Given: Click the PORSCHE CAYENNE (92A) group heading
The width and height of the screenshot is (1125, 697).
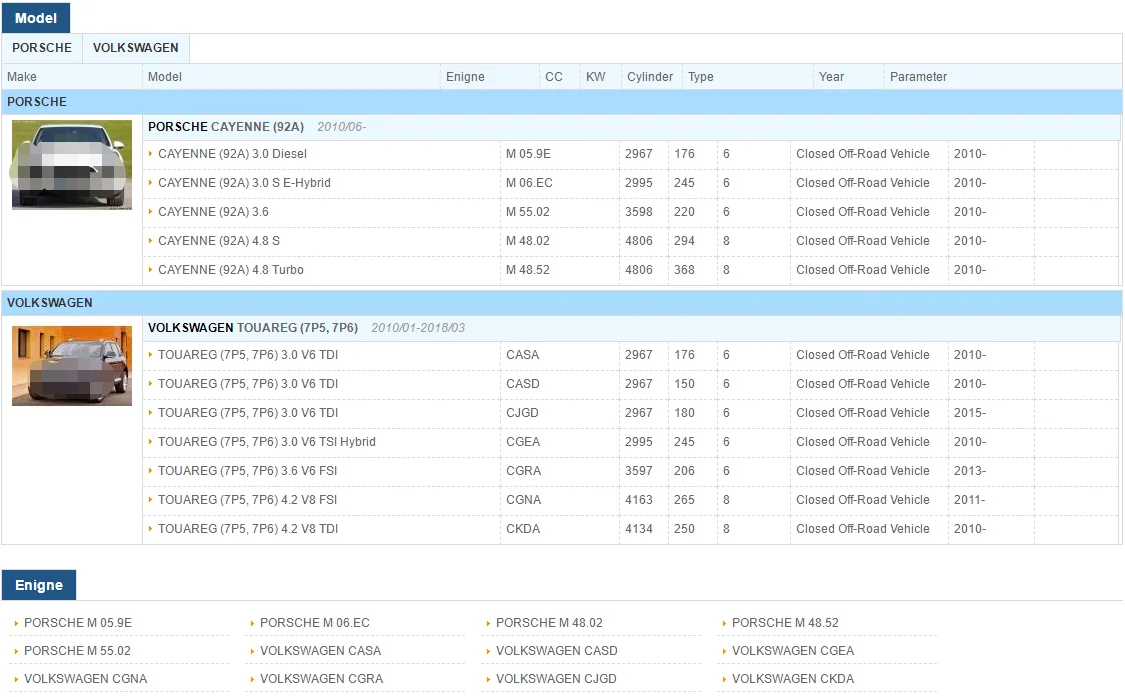Looking at the screenshot, I should [x=226, y=127].
